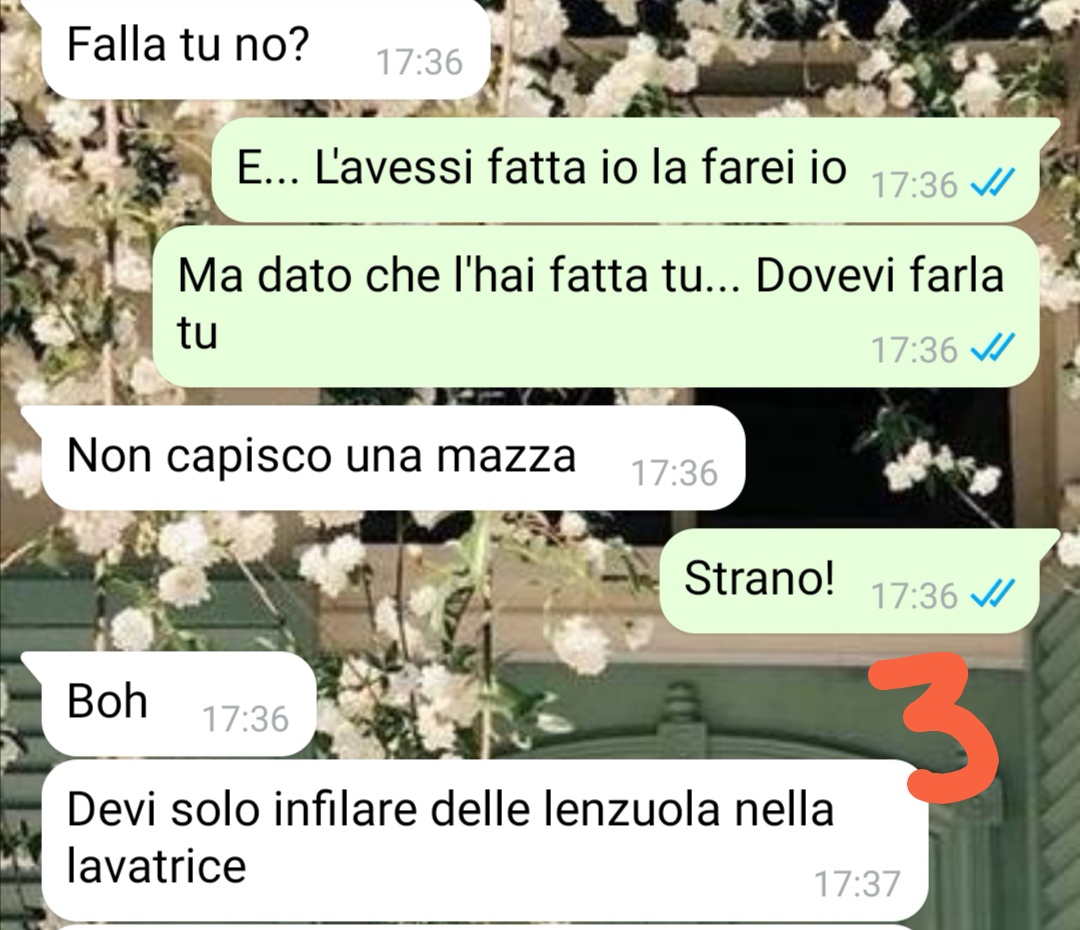Click blue read checkmarks on 'Strano!' message
Screen dimensions: 1080x930
click(x=992, y=593)
